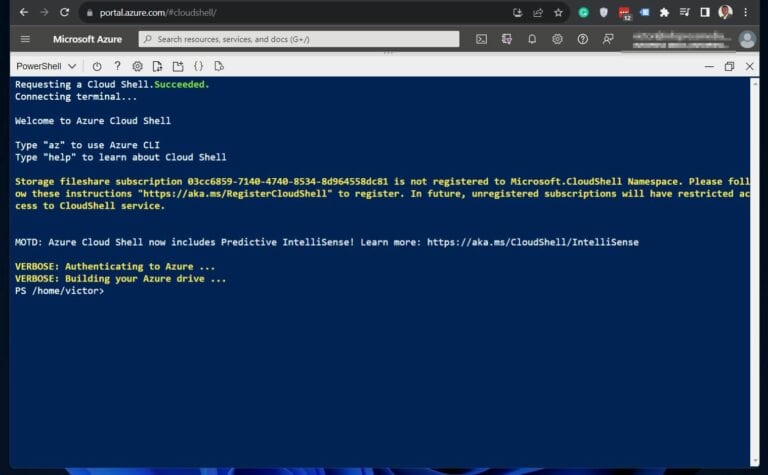This screenshot has width=768, height=475.
Task: Click the terminal vertical scrollbar
Action: (754, 272)
